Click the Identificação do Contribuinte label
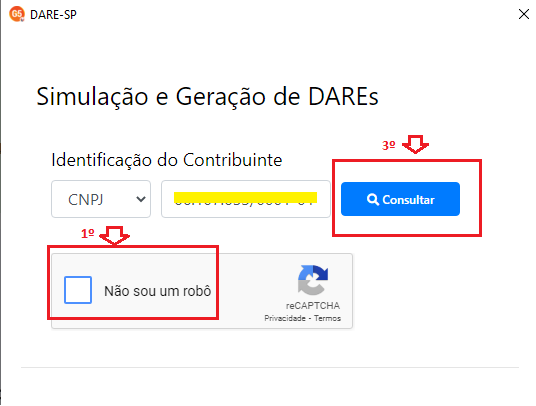The width and height of the screenshot is (536, 406). point(167,160)
